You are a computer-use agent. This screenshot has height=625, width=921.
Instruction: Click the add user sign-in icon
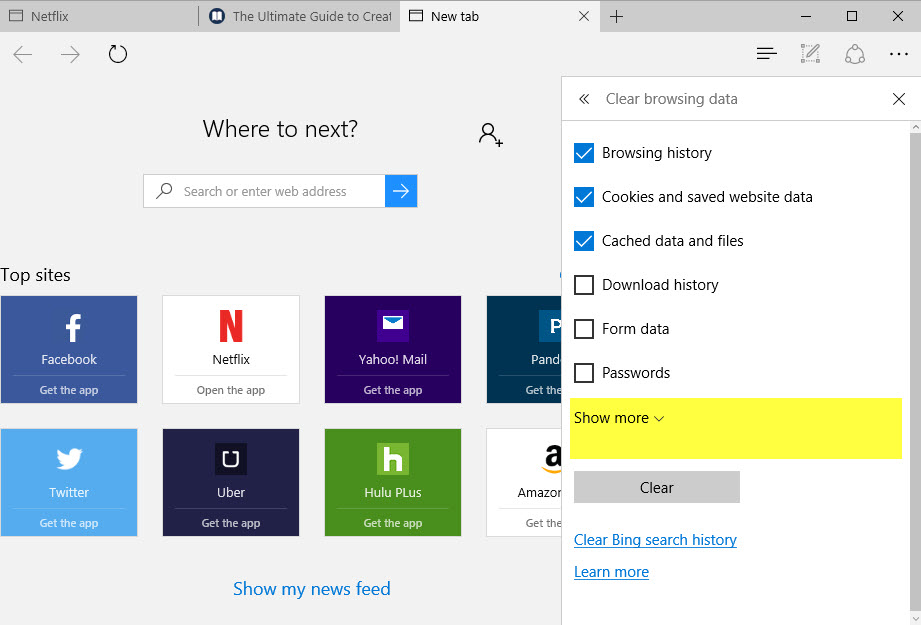pyautogui.click(x=490, y=135)
